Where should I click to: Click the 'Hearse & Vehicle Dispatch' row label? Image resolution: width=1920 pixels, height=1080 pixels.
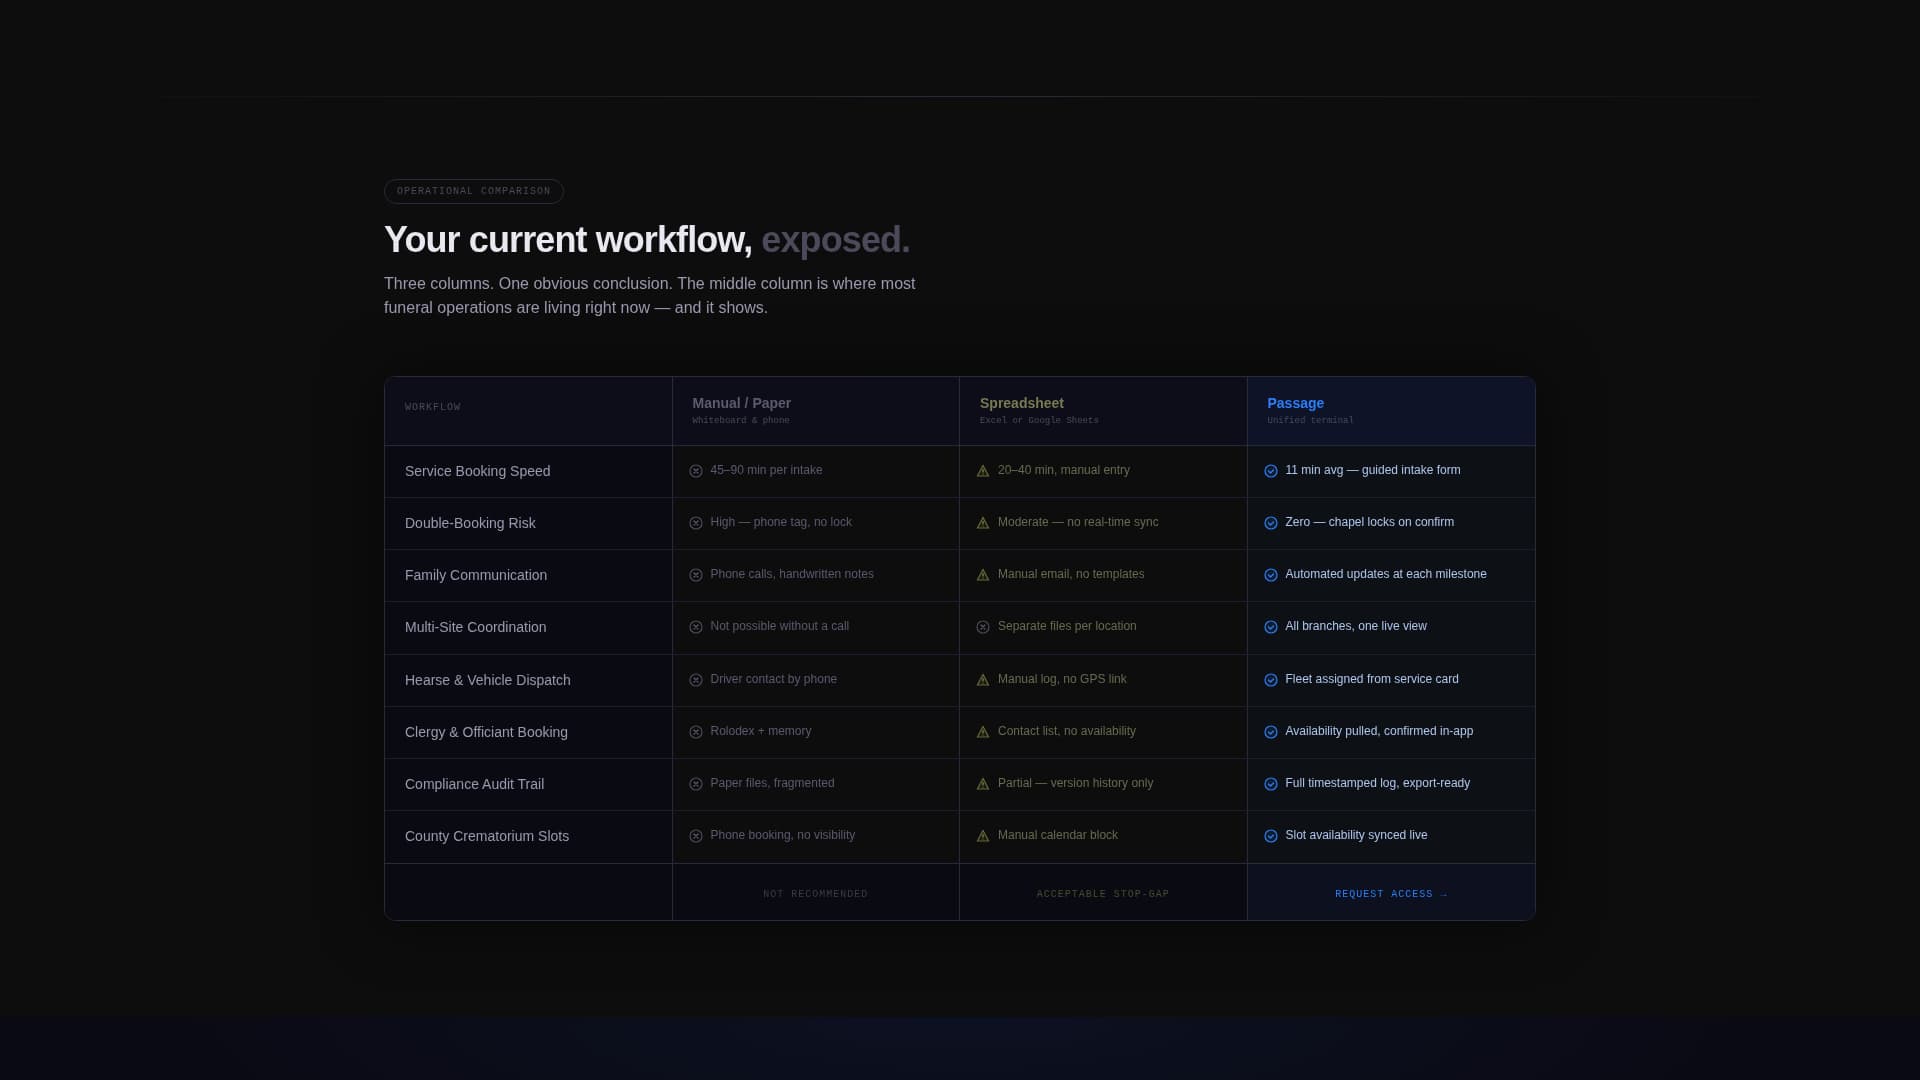coord(487,680)
